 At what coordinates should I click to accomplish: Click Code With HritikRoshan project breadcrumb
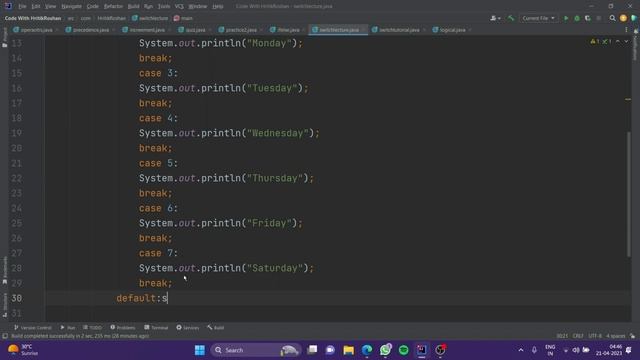[33, 18]
